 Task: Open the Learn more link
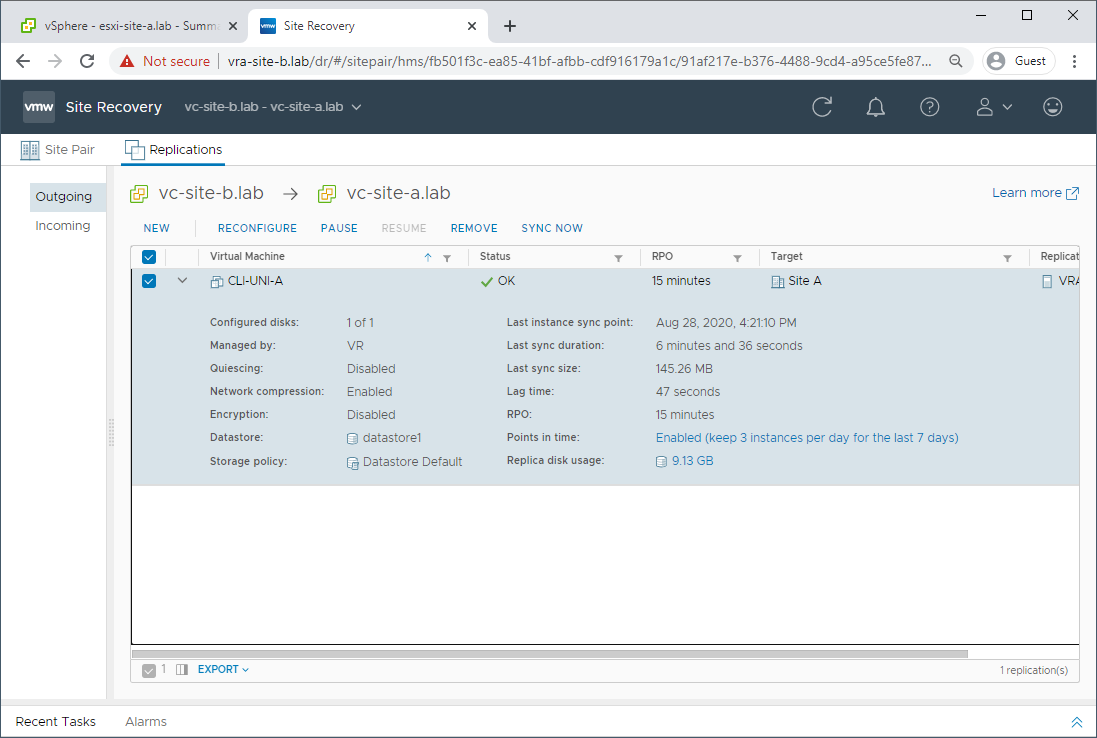click(x=1035, y=193)
